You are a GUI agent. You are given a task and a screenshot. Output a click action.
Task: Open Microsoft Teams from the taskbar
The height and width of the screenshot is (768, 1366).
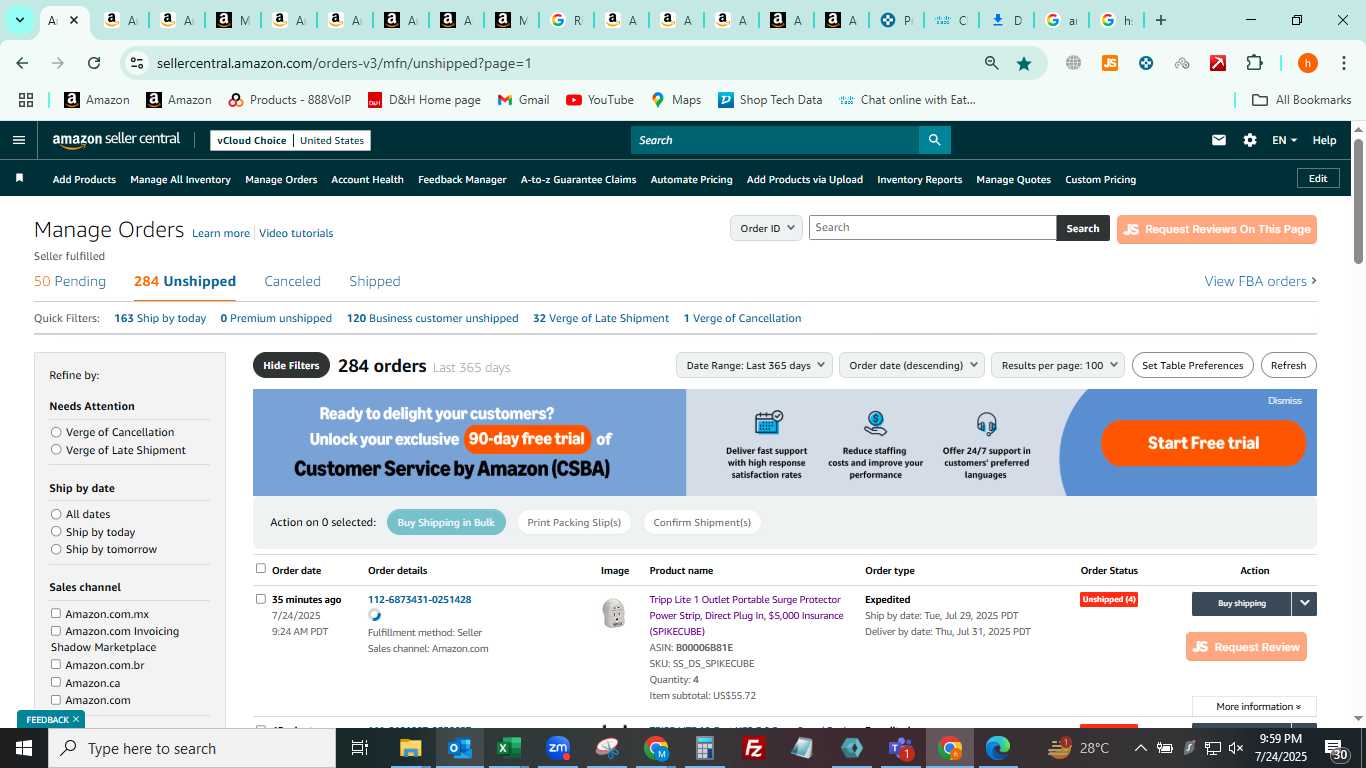coord(901,748)
